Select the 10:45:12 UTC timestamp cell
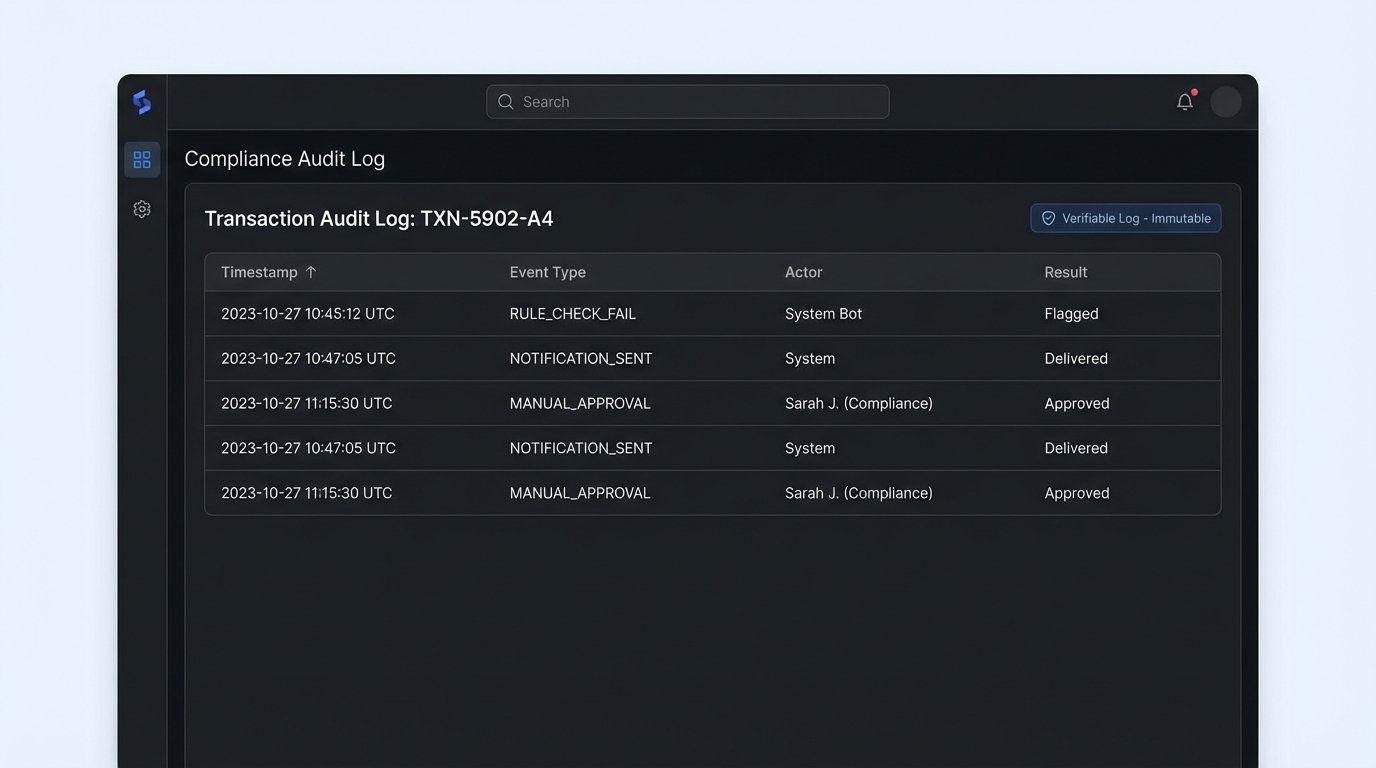This screenshot has height=768, width=1376. pos(307,314)
